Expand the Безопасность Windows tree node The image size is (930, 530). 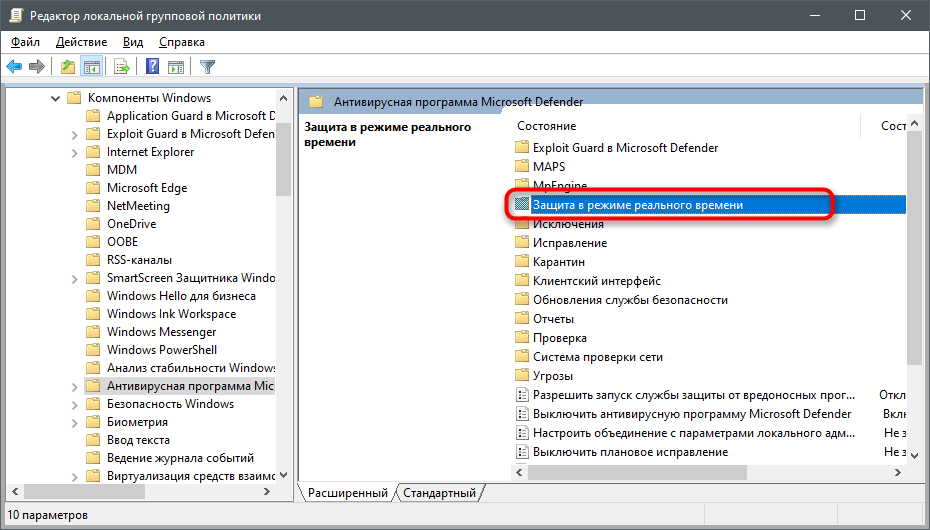click(74, 405)
